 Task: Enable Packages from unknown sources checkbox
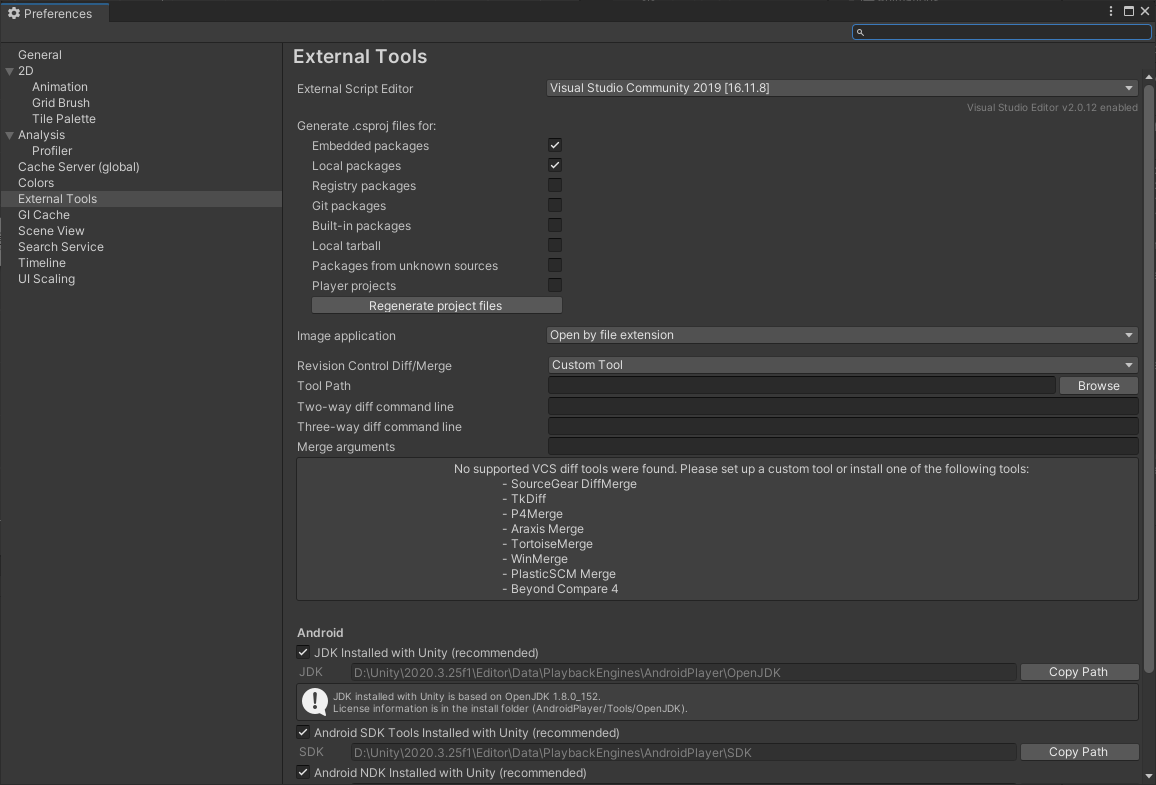(554, 265)
